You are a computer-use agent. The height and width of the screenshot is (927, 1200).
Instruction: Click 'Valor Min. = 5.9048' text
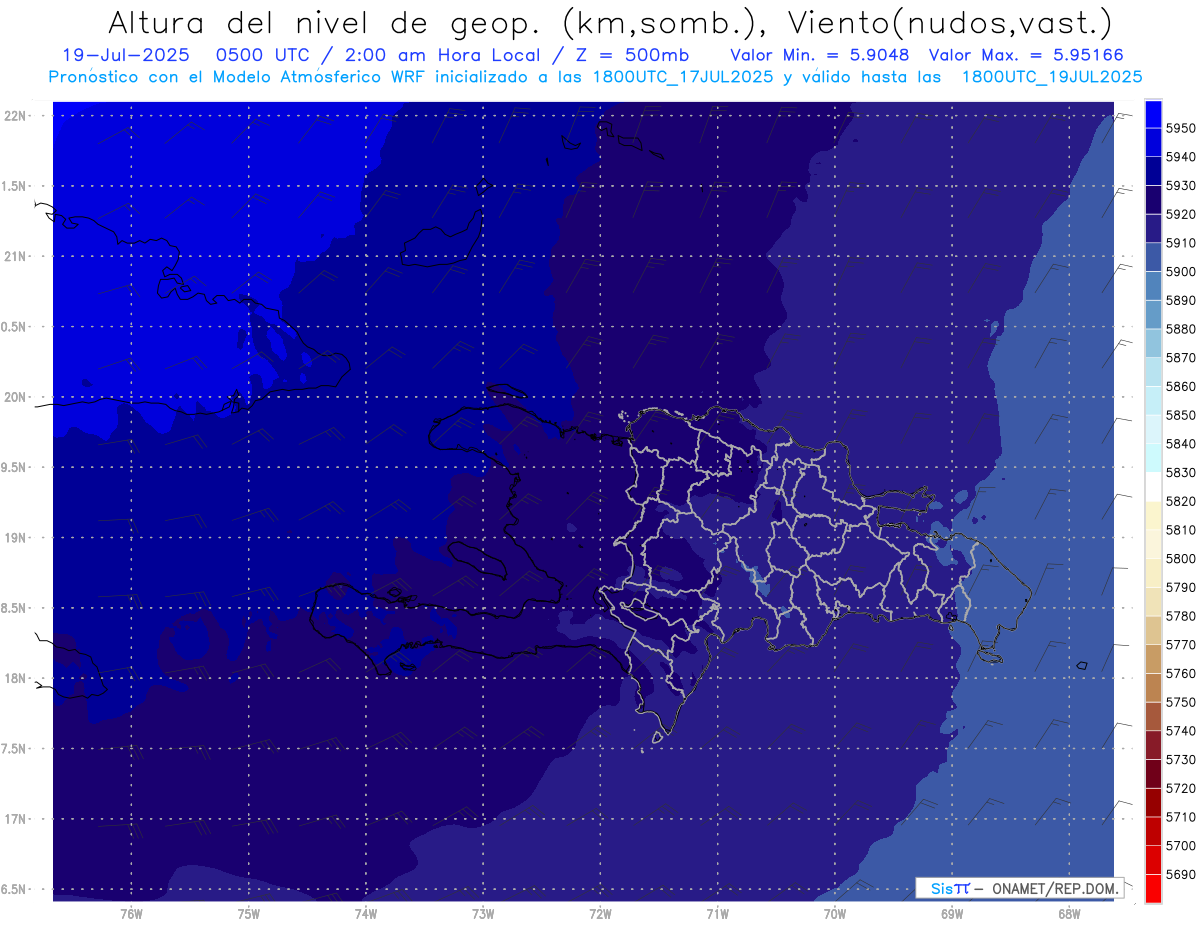tap(820, 56)
